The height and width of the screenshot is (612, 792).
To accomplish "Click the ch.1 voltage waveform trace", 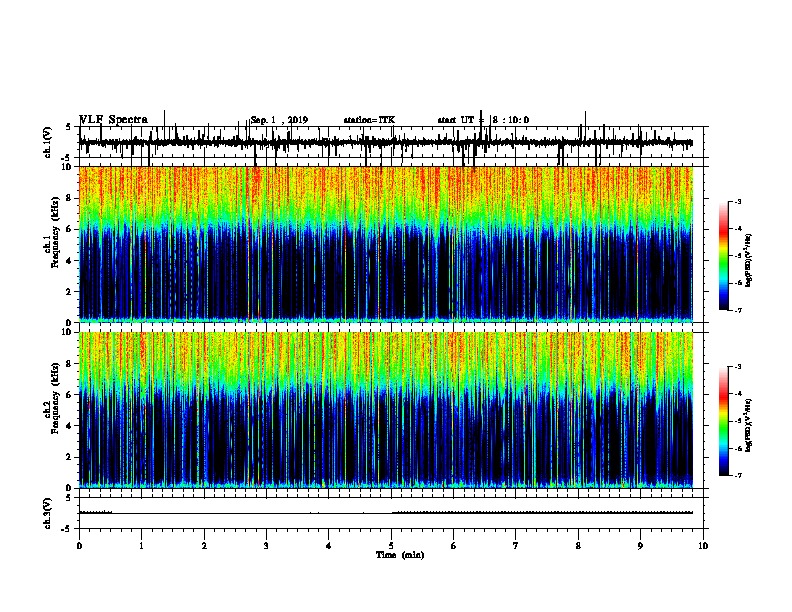I will 386,143.
